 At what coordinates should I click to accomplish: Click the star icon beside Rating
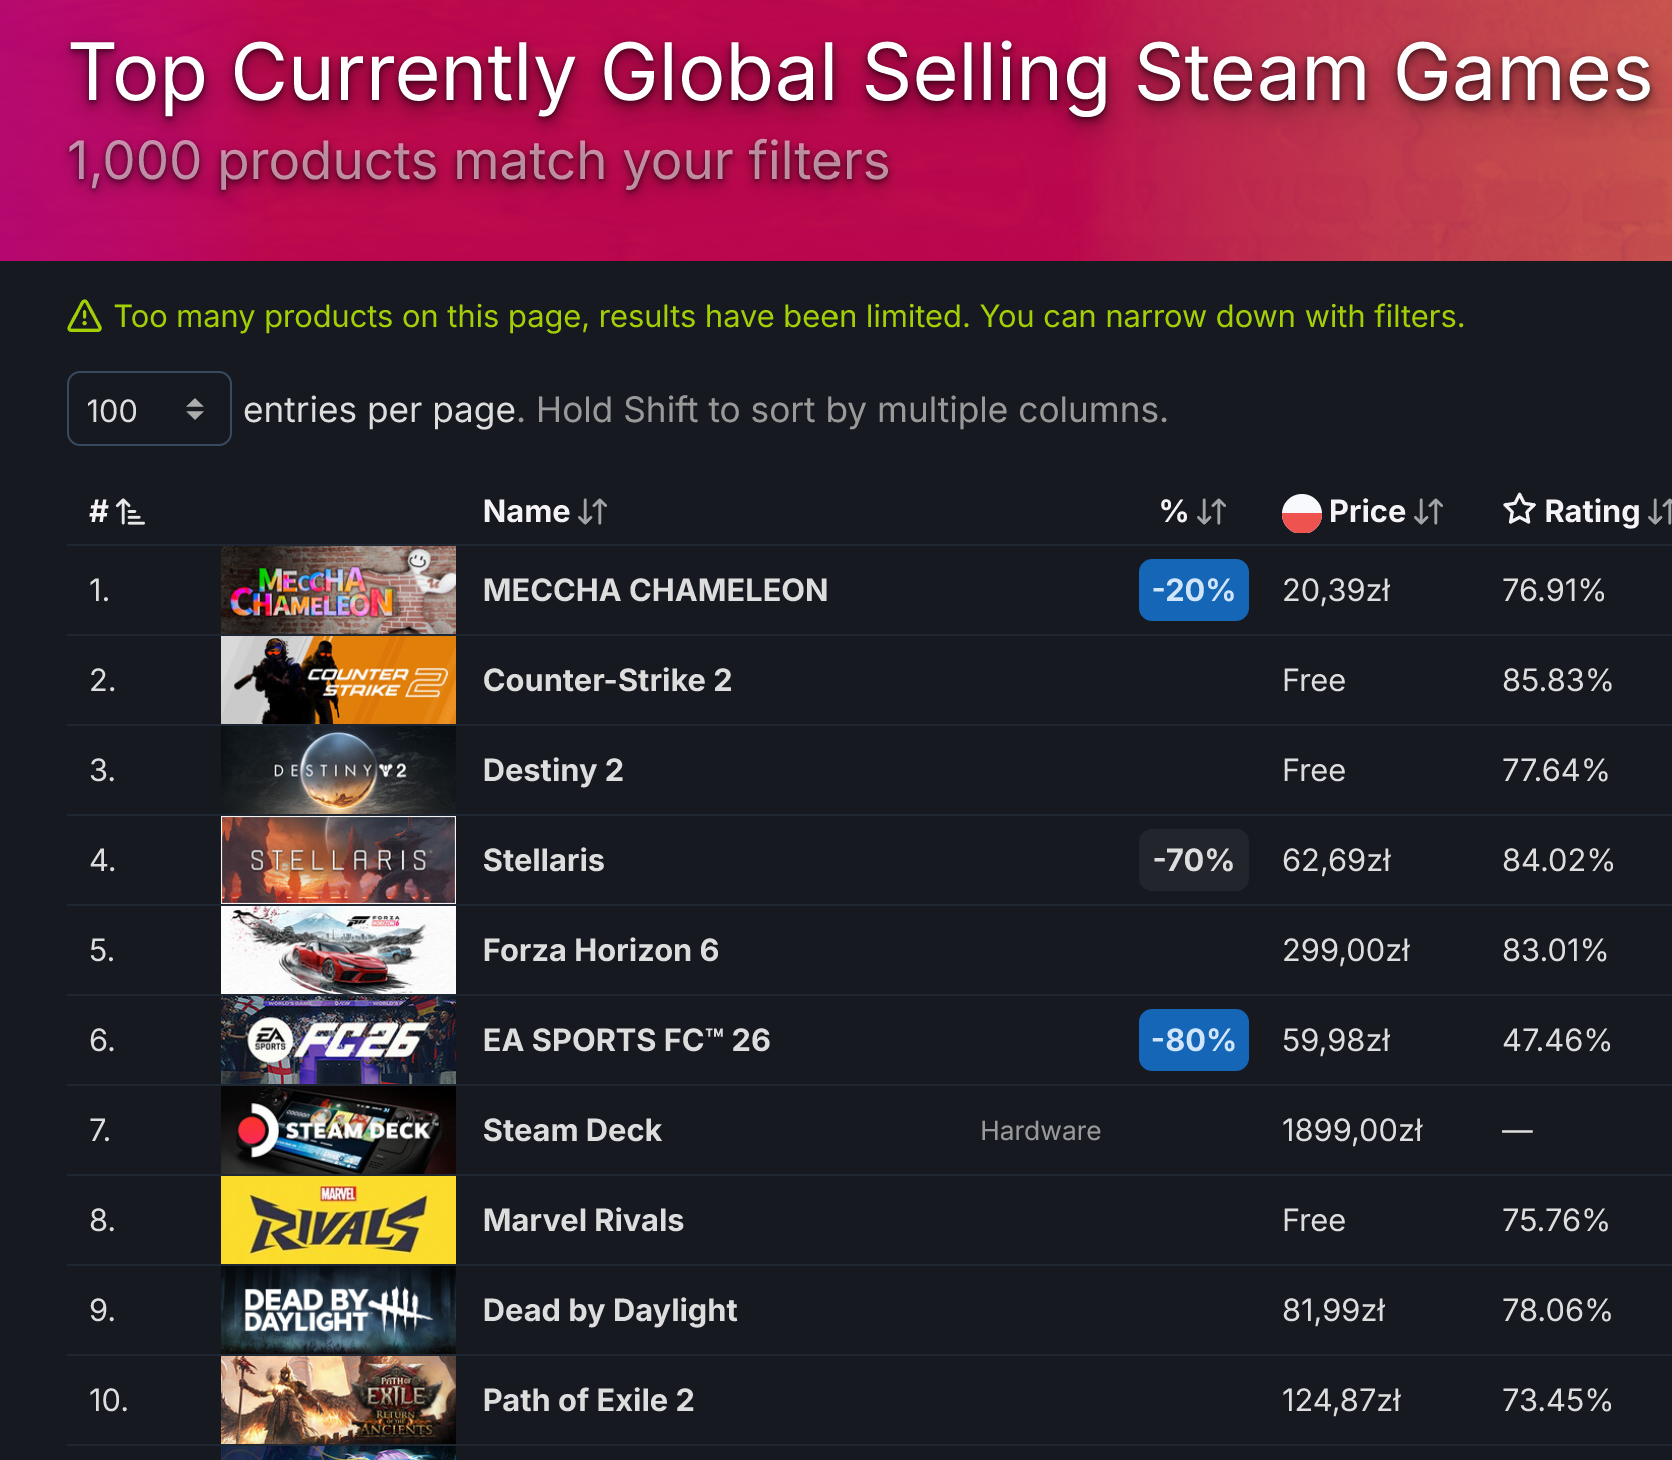coord(1519,510)
